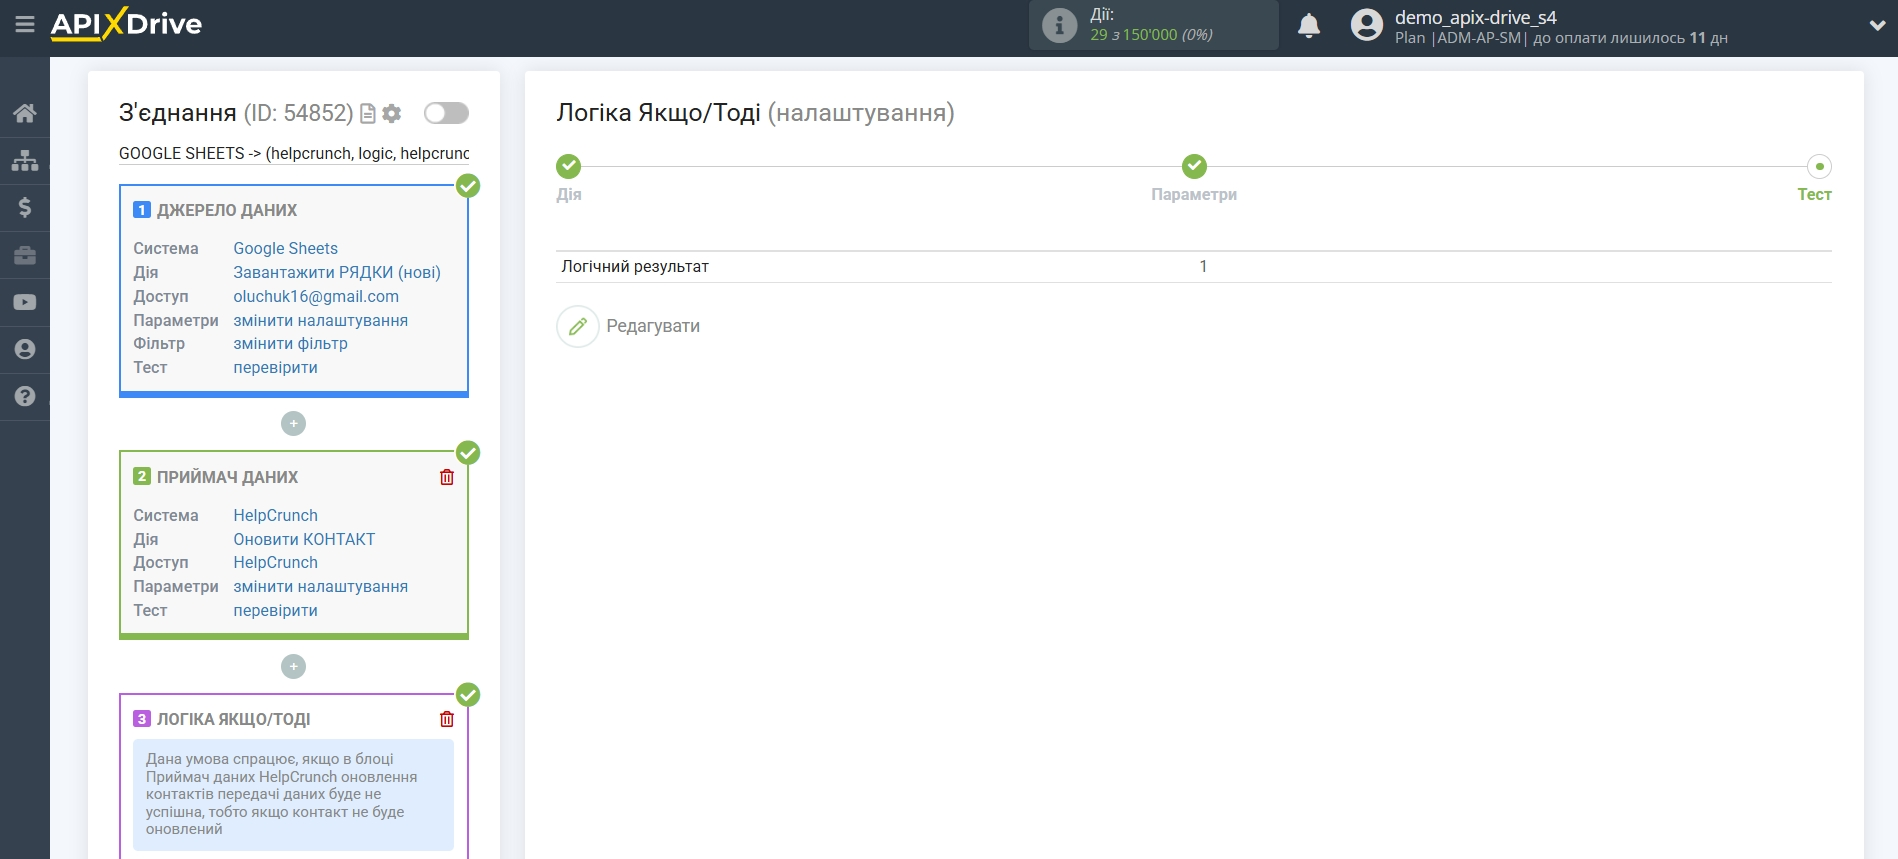Open HelpCrunch system link in receiver

click(275, 515)
